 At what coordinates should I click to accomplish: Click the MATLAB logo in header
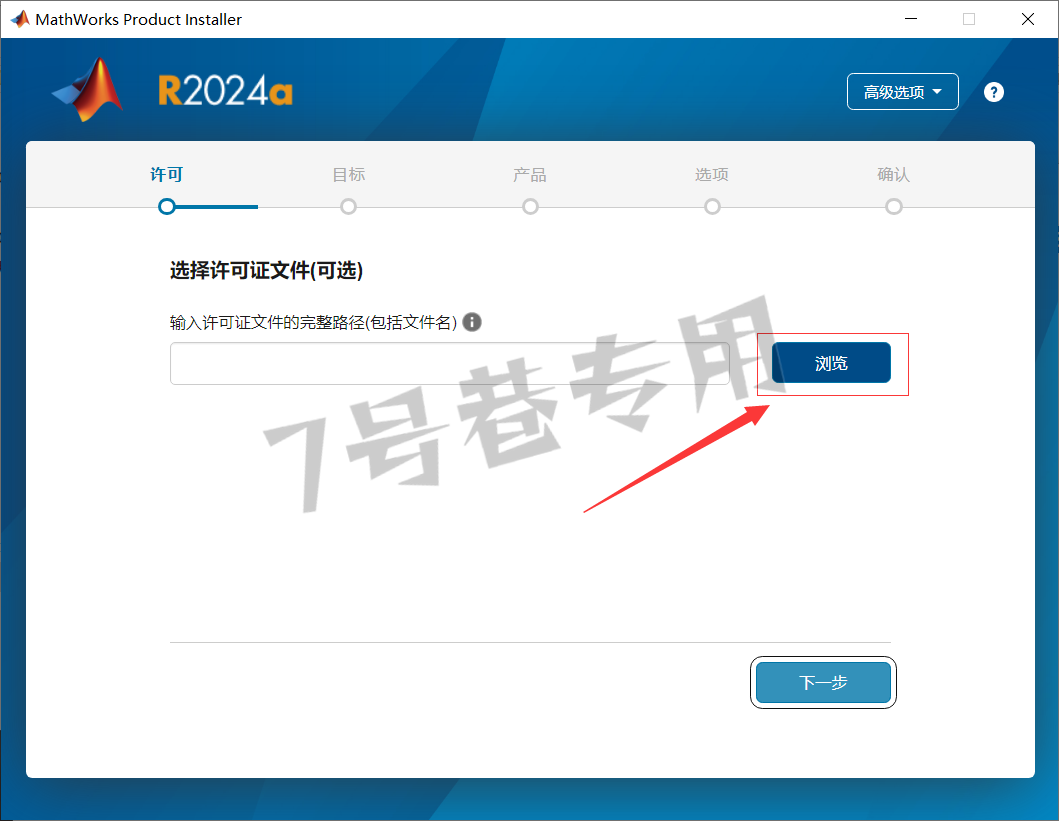point(88,90)
